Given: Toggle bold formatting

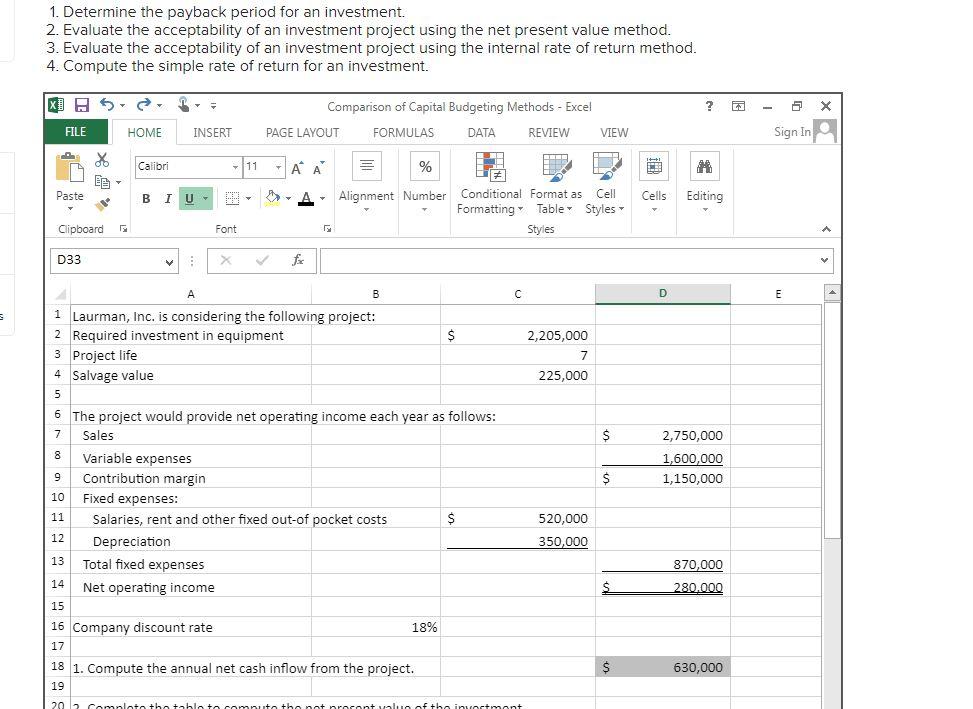Looking at the screenshot, I should (146, 198).
